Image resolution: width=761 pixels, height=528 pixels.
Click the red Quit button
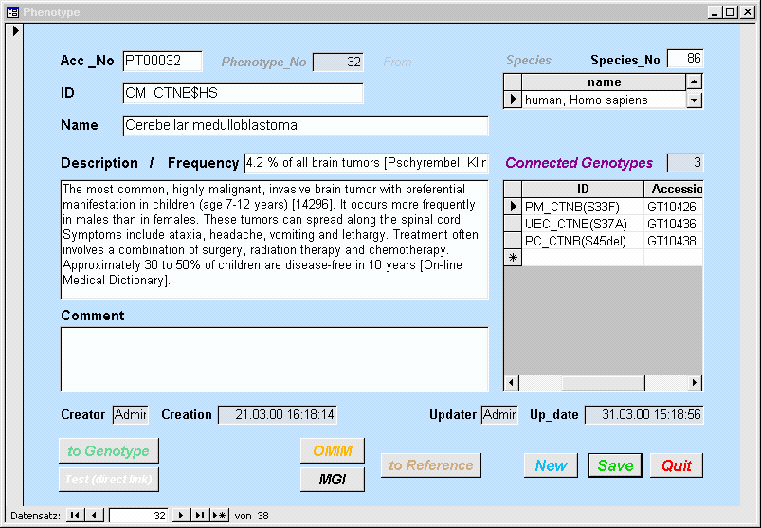(x=676, y=465)
